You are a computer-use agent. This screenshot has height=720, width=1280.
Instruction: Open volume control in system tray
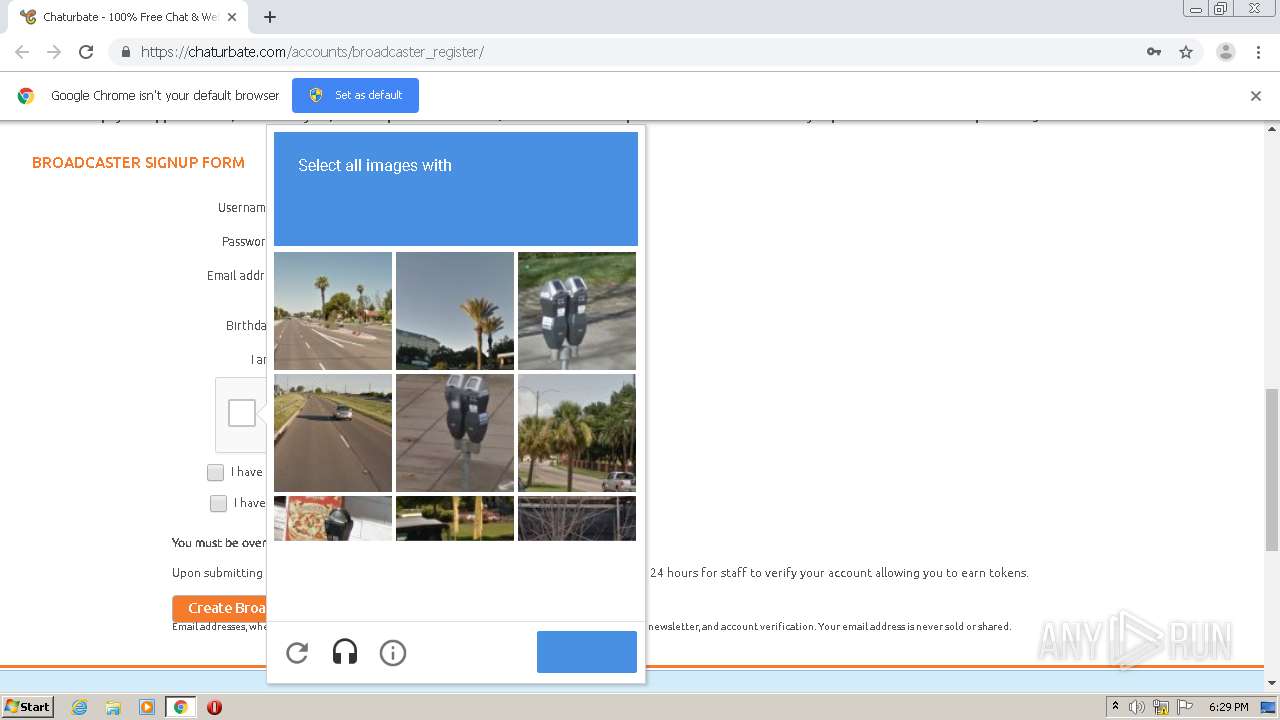[1137, 707]
